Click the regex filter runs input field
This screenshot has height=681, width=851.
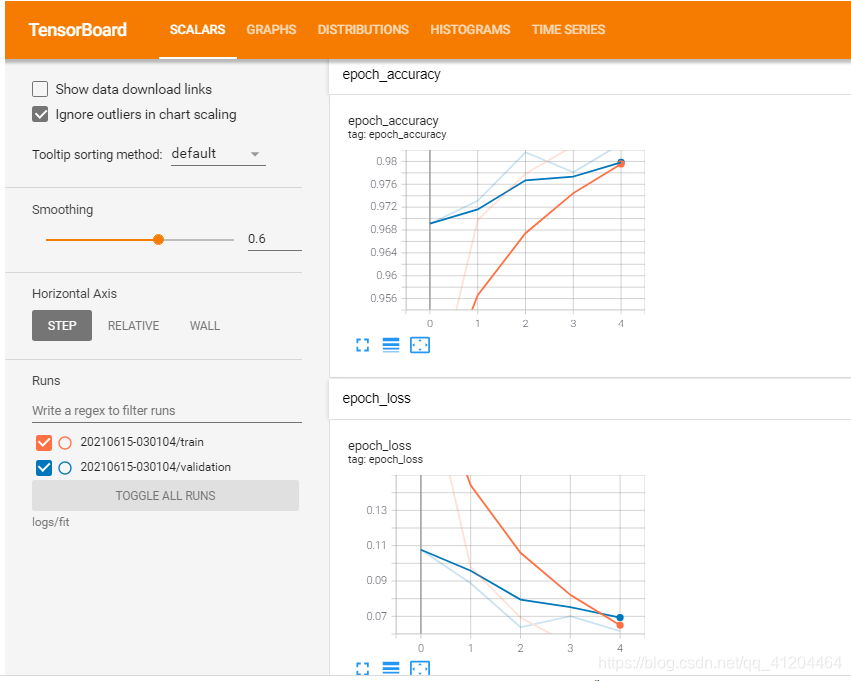coord(165,410)
